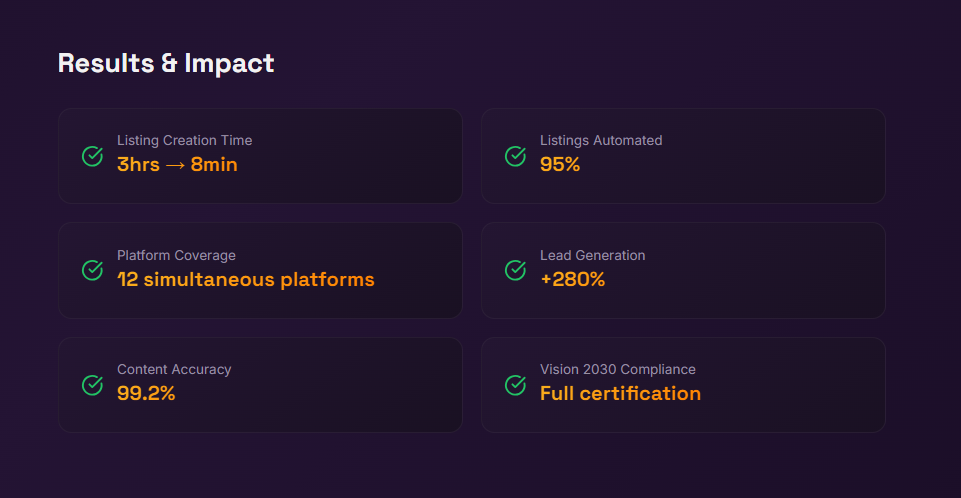Click '12 simultaneous platforms' text

(x=245, y=279)
